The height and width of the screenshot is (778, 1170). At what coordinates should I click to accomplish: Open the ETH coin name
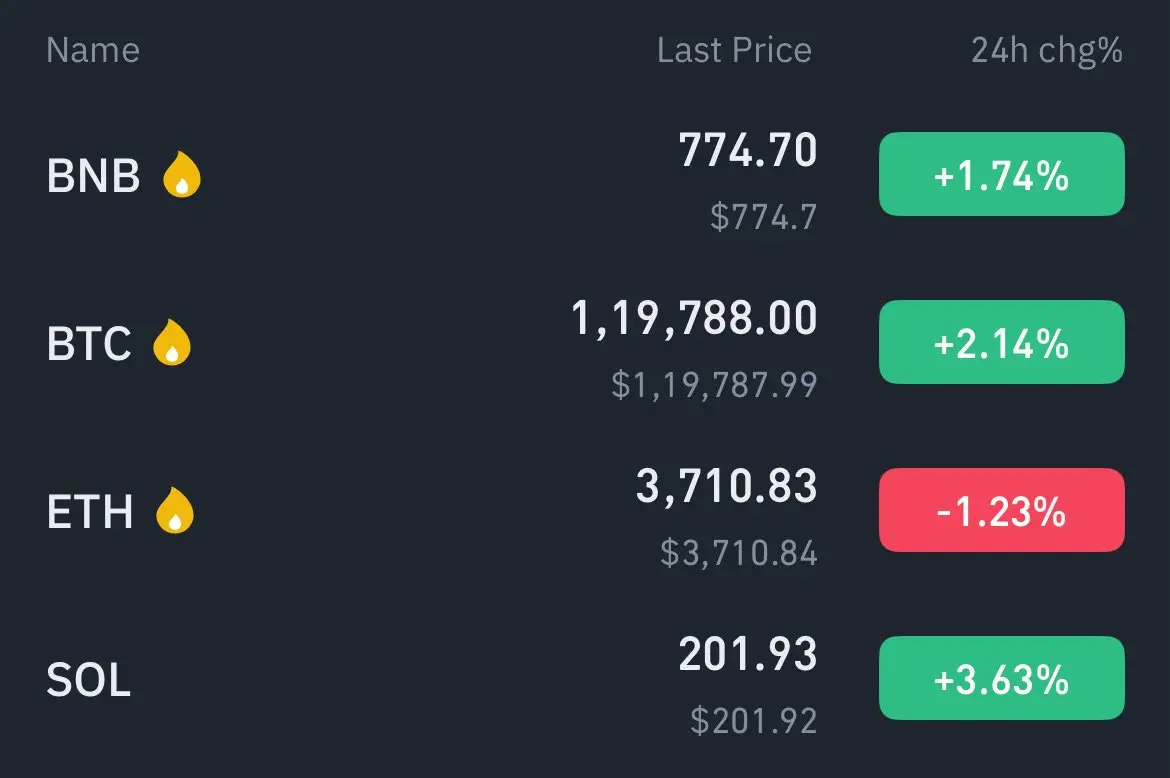[x=90, y=512]
